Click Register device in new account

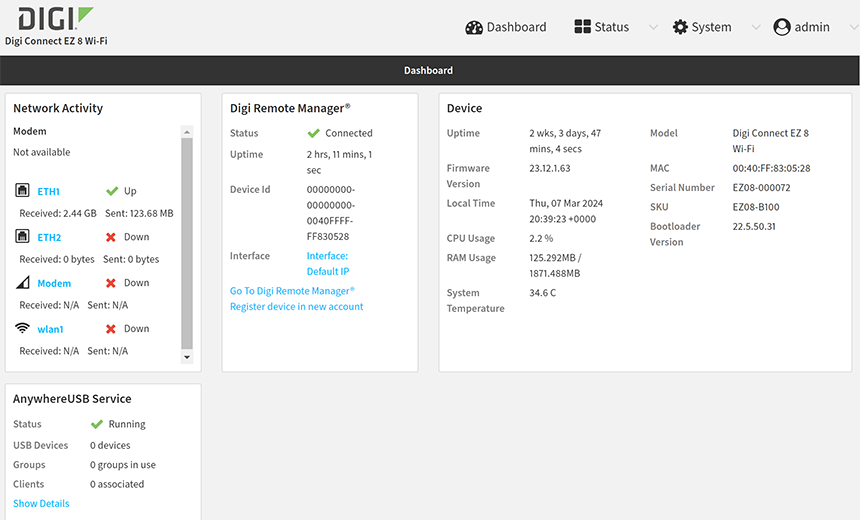tap(296, 307)
